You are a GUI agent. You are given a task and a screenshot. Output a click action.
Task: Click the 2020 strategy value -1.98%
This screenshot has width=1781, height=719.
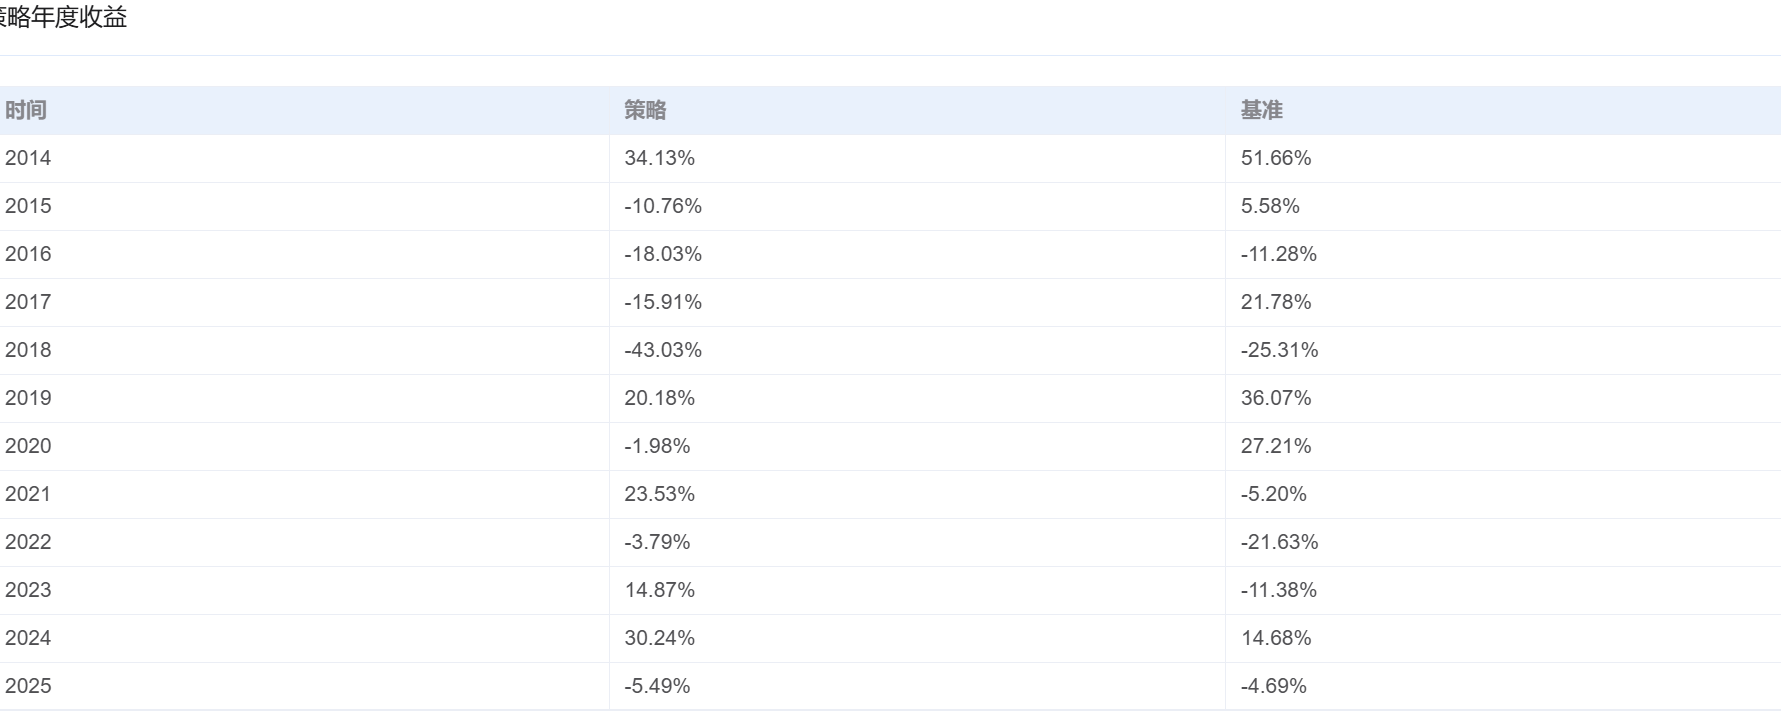[657, 446]
